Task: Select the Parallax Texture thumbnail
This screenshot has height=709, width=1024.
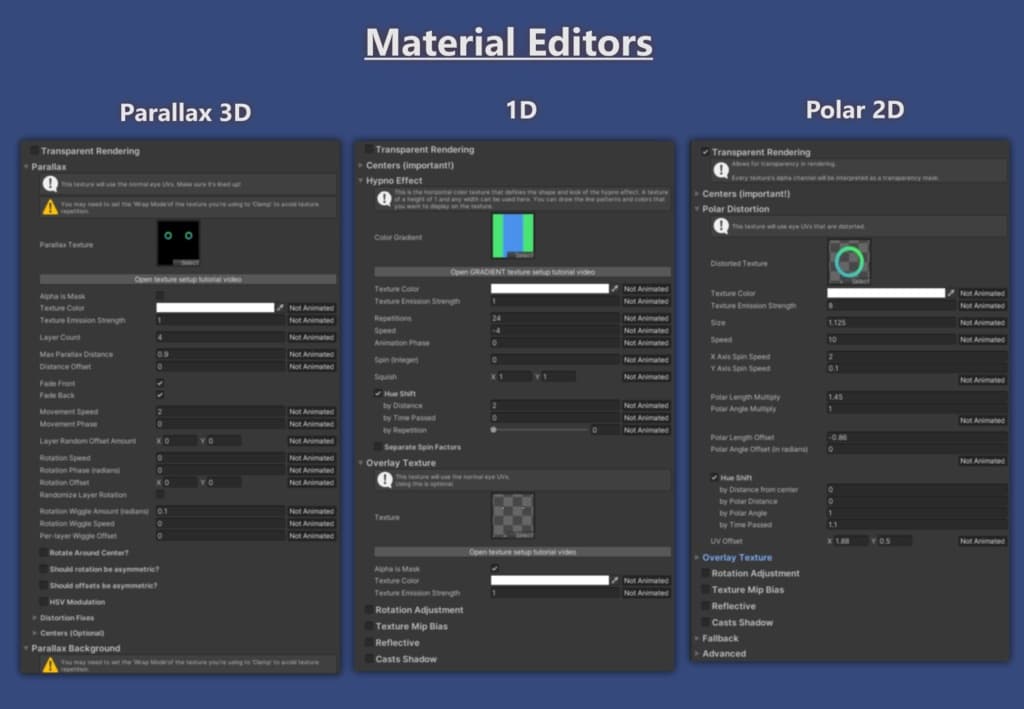Action: (x=178, y=243)
